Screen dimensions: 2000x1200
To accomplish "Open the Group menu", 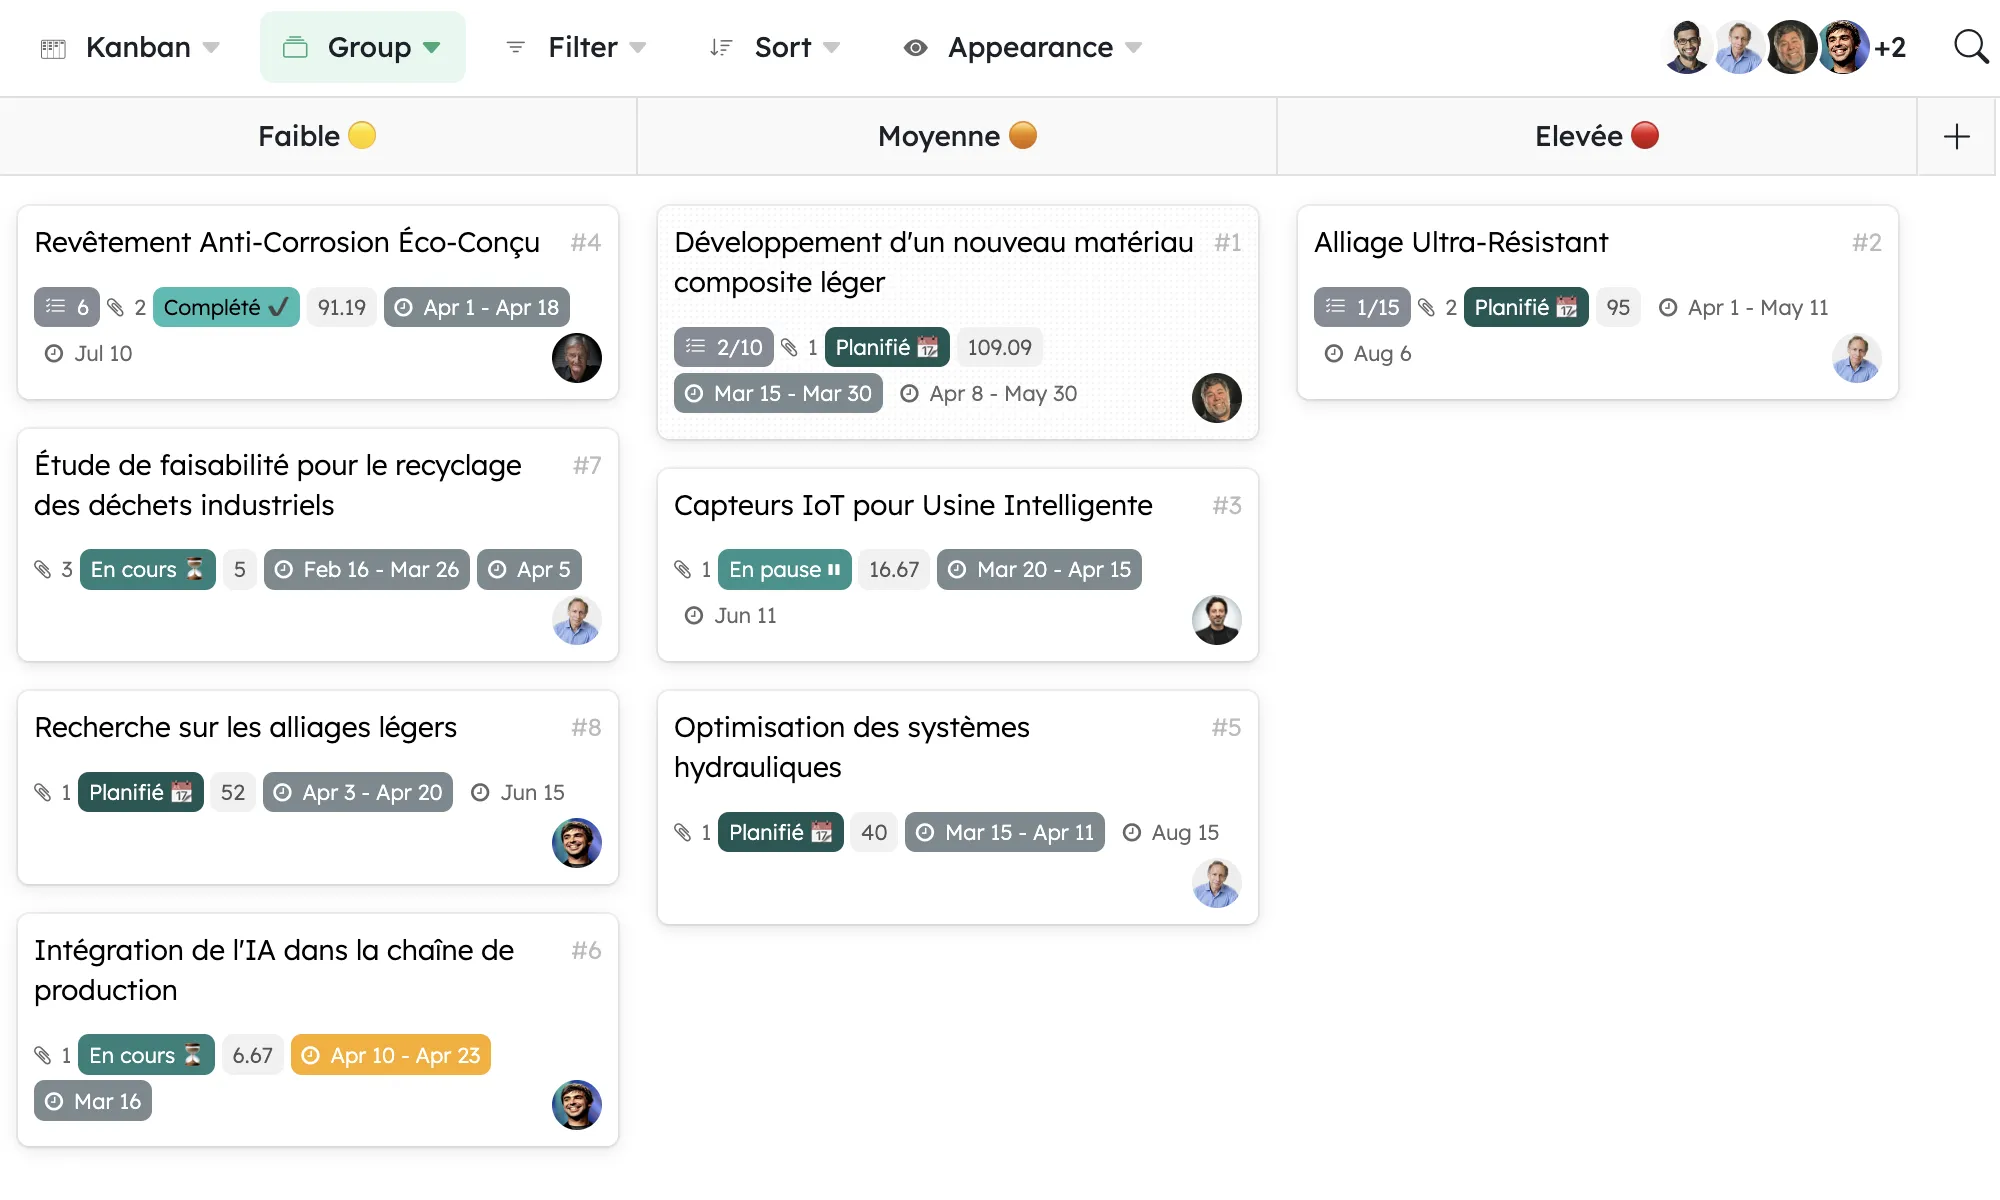I will (362, 47).
